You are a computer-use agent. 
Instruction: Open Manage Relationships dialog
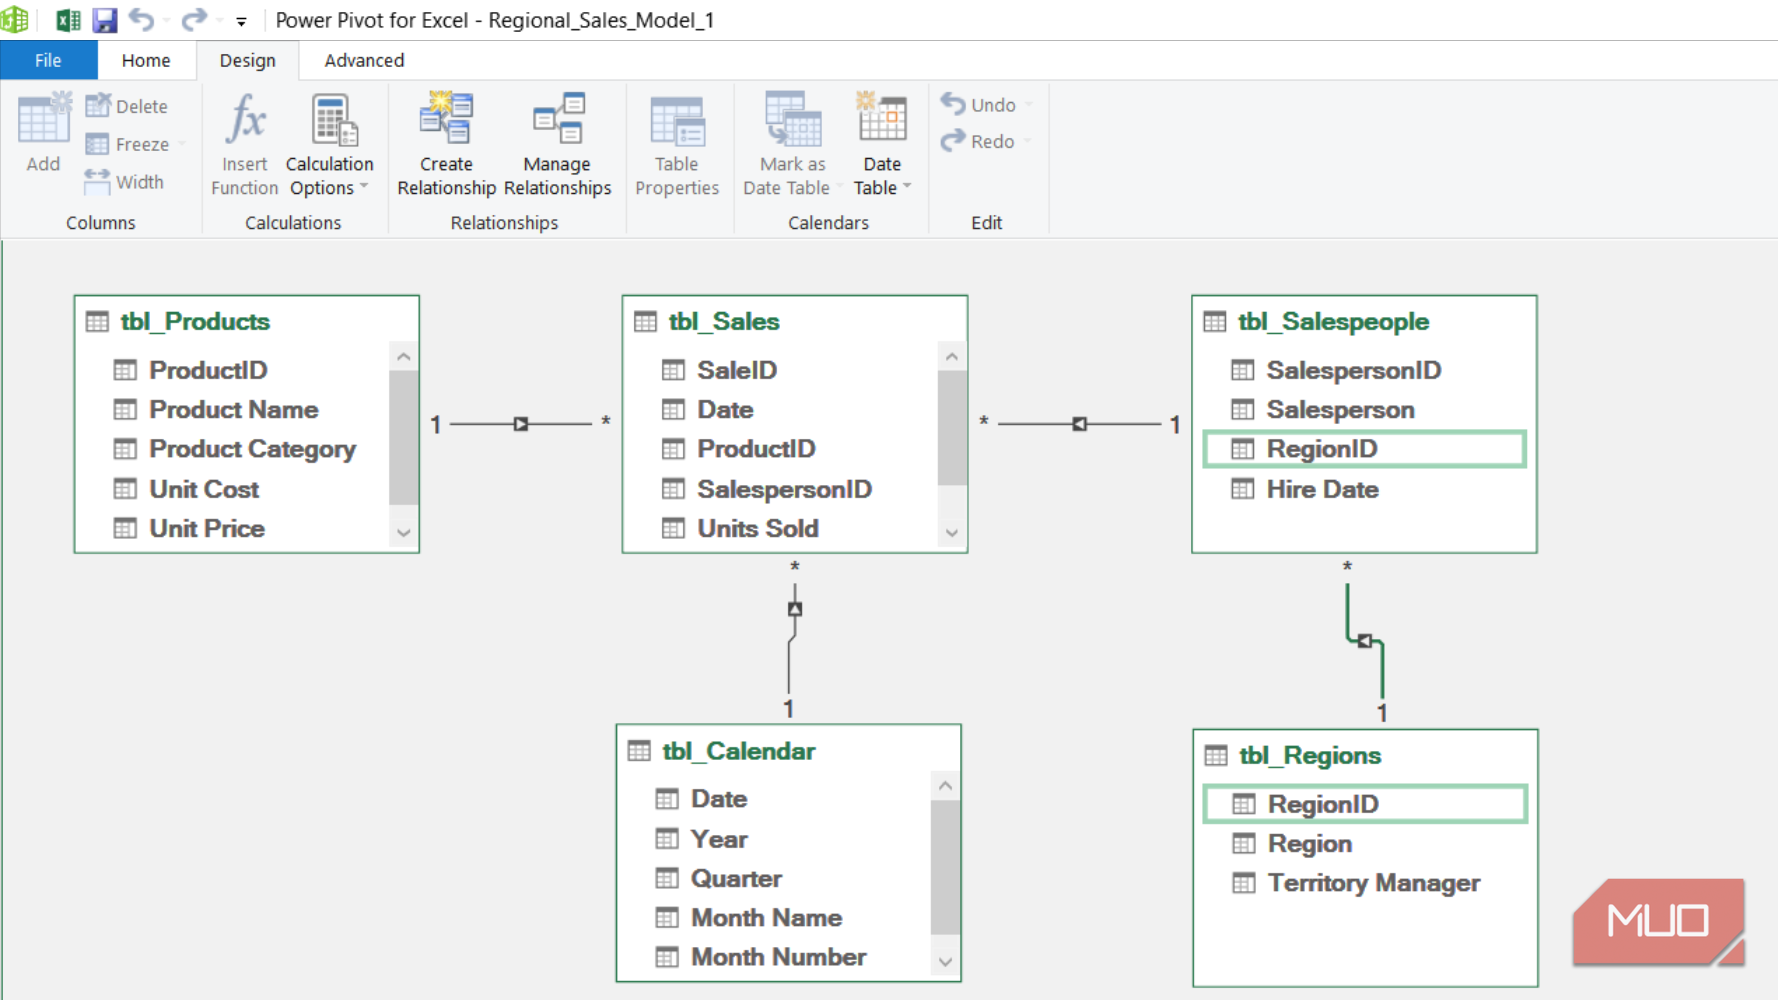click(x=558, y=145)
